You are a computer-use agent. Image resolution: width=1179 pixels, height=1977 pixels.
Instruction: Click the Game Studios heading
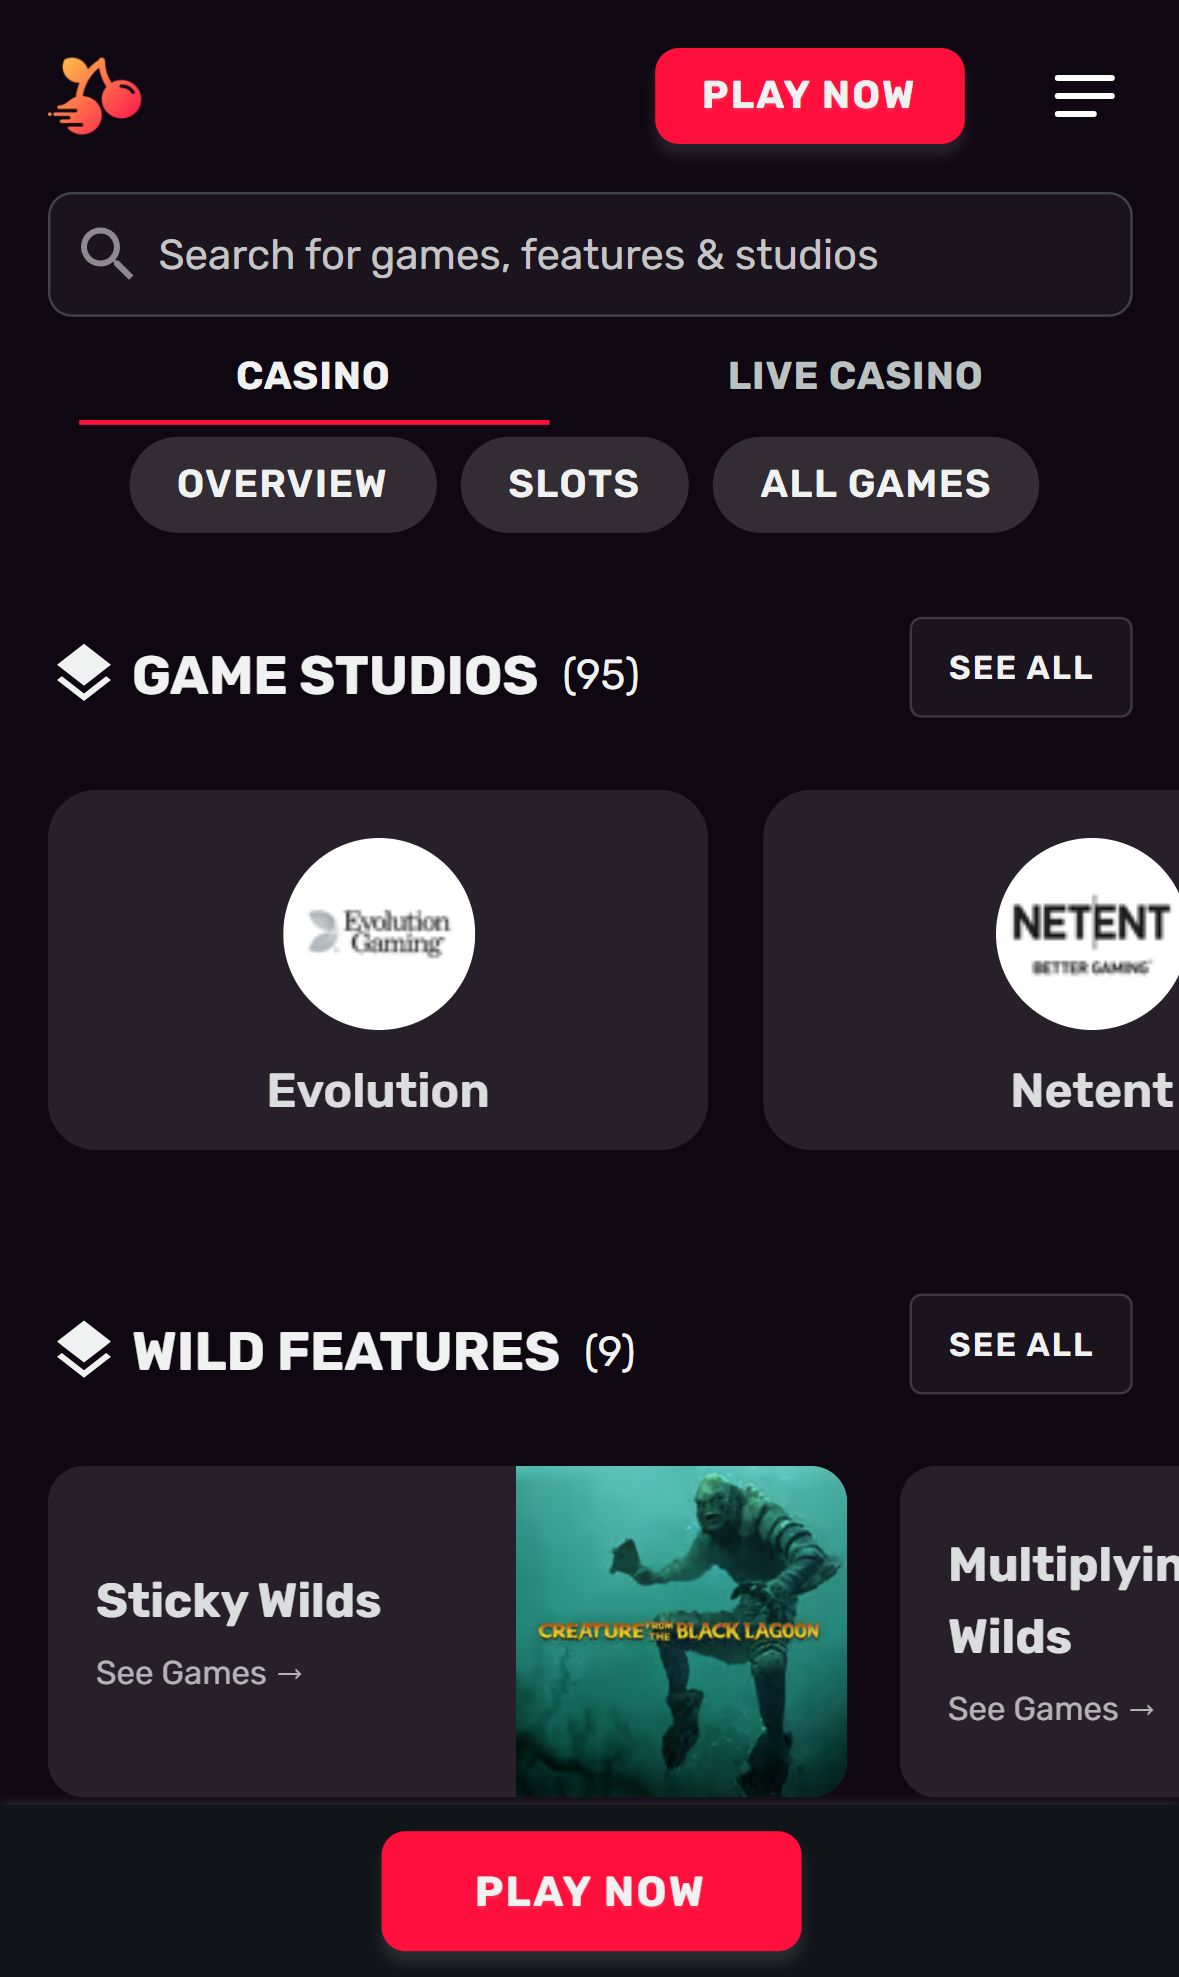[335, 675]
